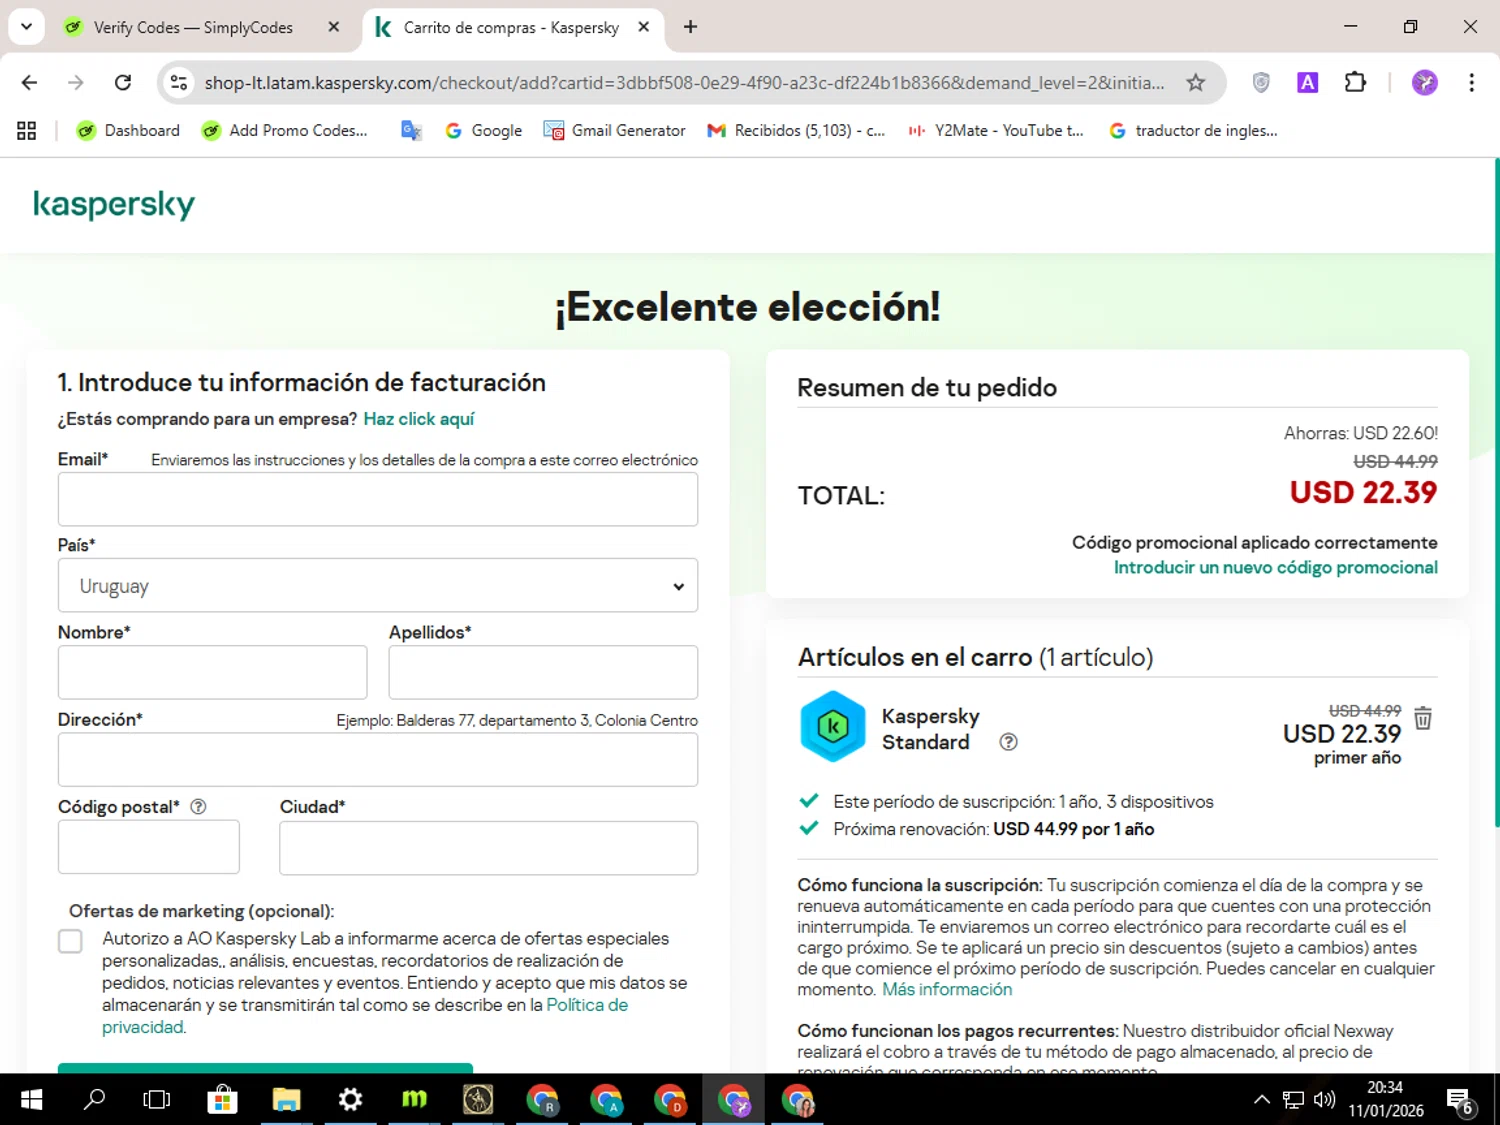The width and height of the screenshot is (1500, 1125).
Task: Open the taskbar clock showing 20:34
Action: tap(1385, 1099)
